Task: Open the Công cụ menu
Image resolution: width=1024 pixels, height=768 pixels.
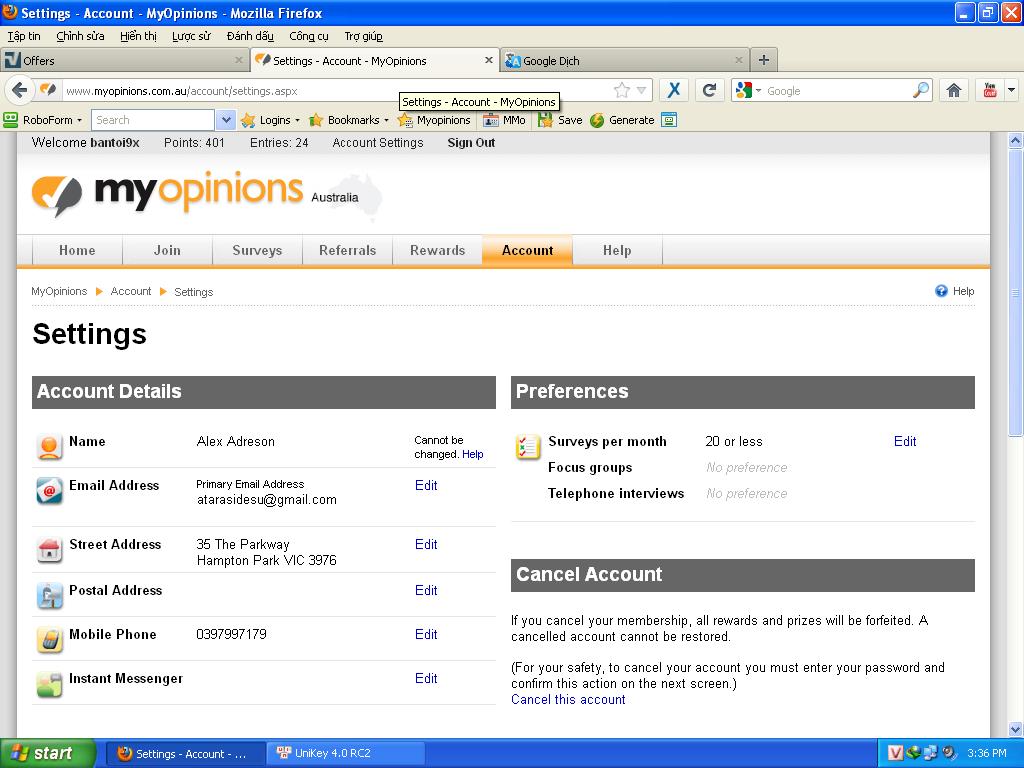Action: coord(309,36)
